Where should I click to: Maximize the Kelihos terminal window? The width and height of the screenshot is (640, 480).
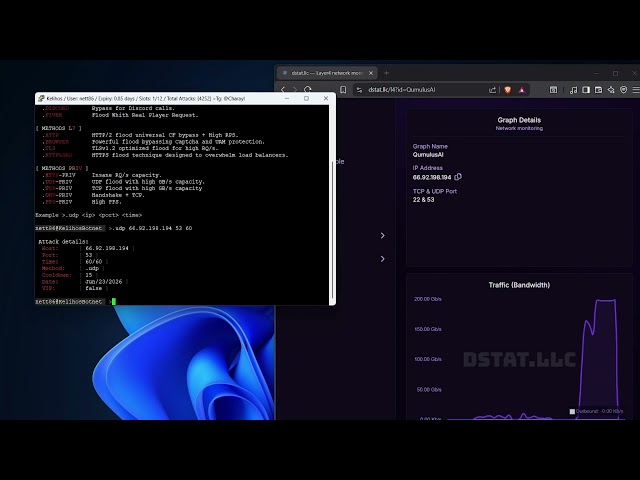point(306,98)
